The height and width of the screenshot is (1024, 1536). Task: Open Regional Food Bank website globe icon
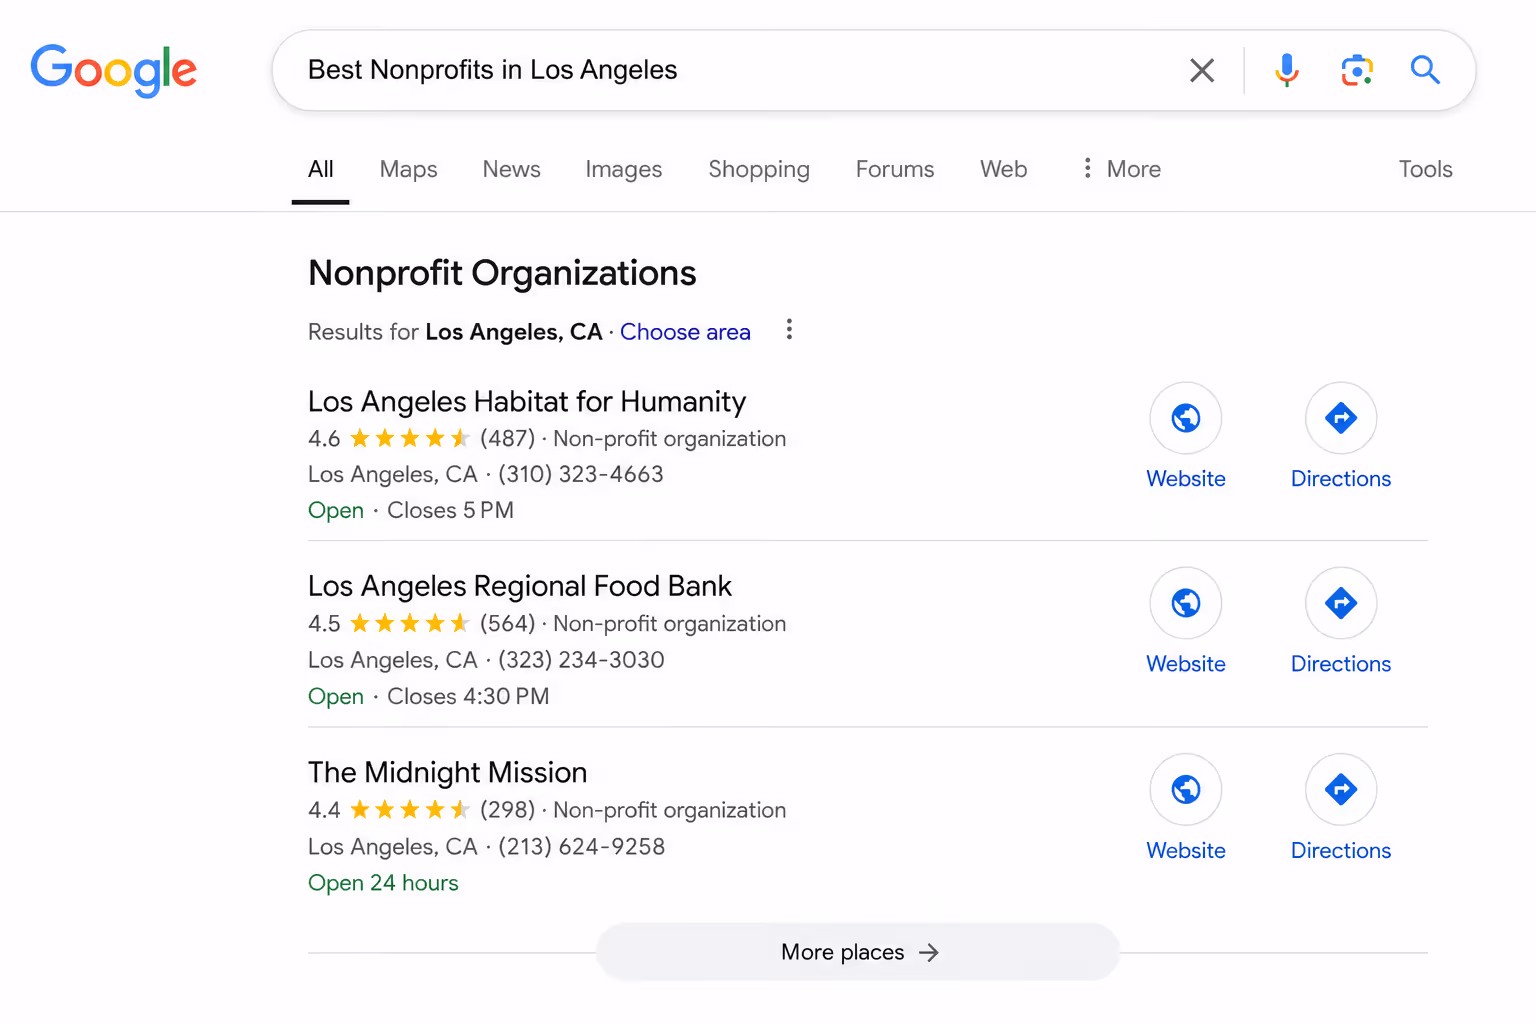point(1186,603)
